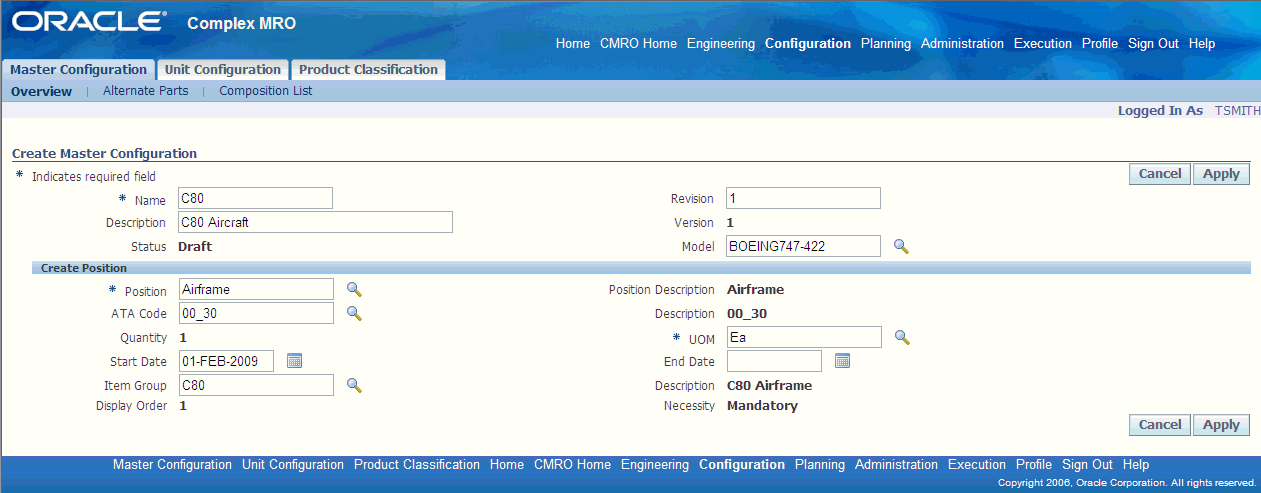Open the footer Help link

click(1136, 465)
